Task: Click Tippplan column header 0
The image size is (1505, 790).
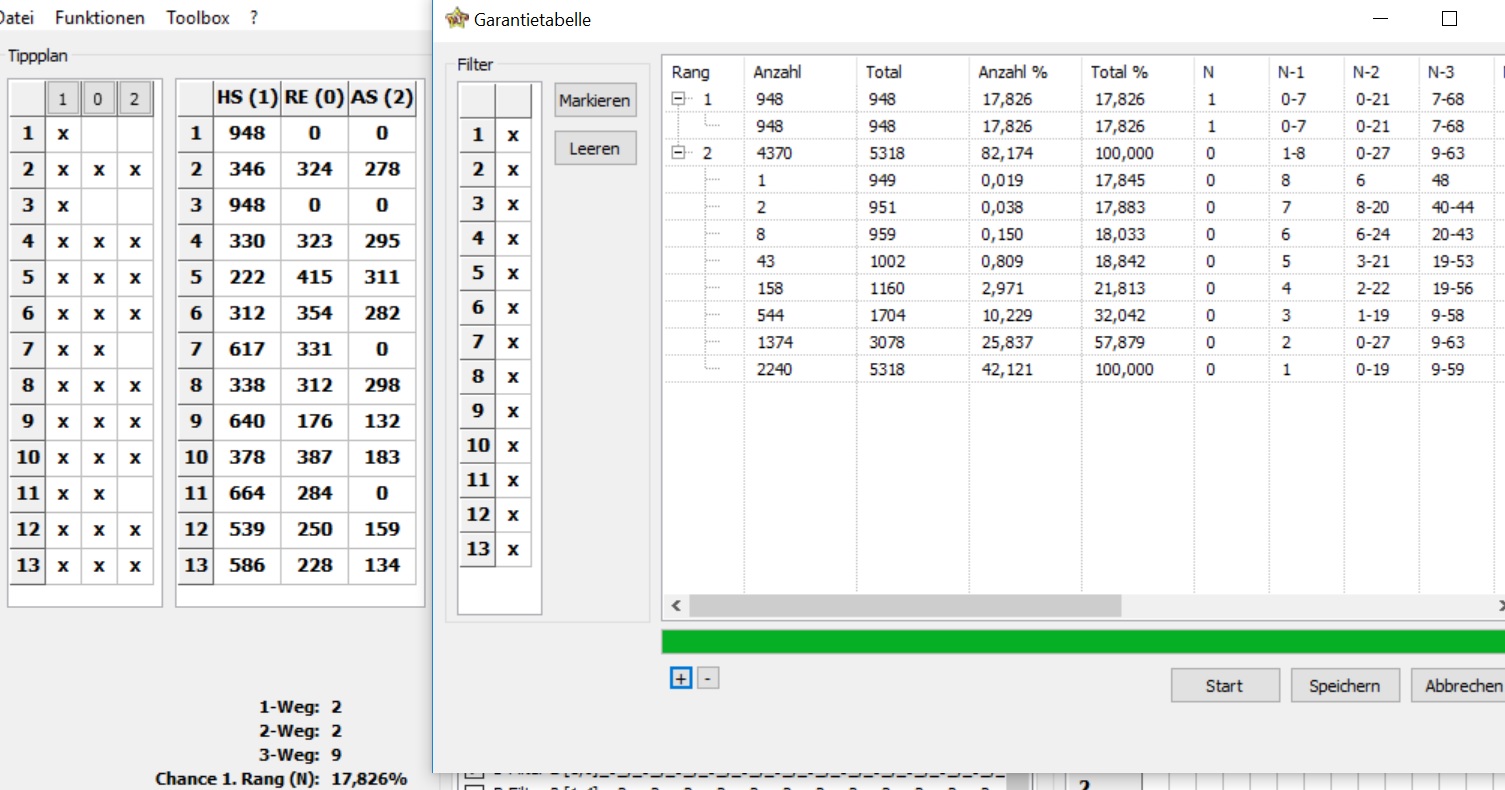Action: 99,98
